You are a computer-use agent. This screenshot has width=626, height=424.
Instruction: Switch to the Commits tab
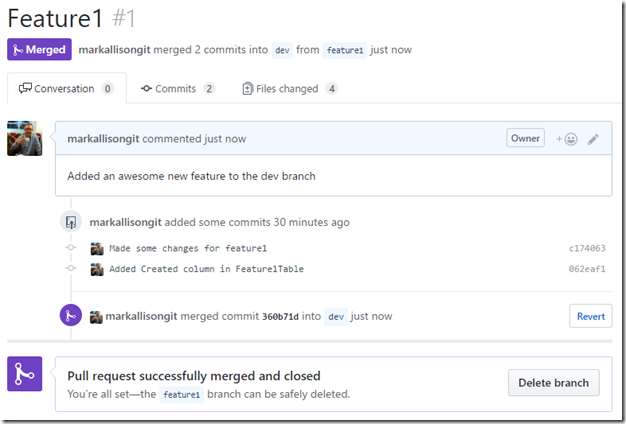click(x=178, y=89)
